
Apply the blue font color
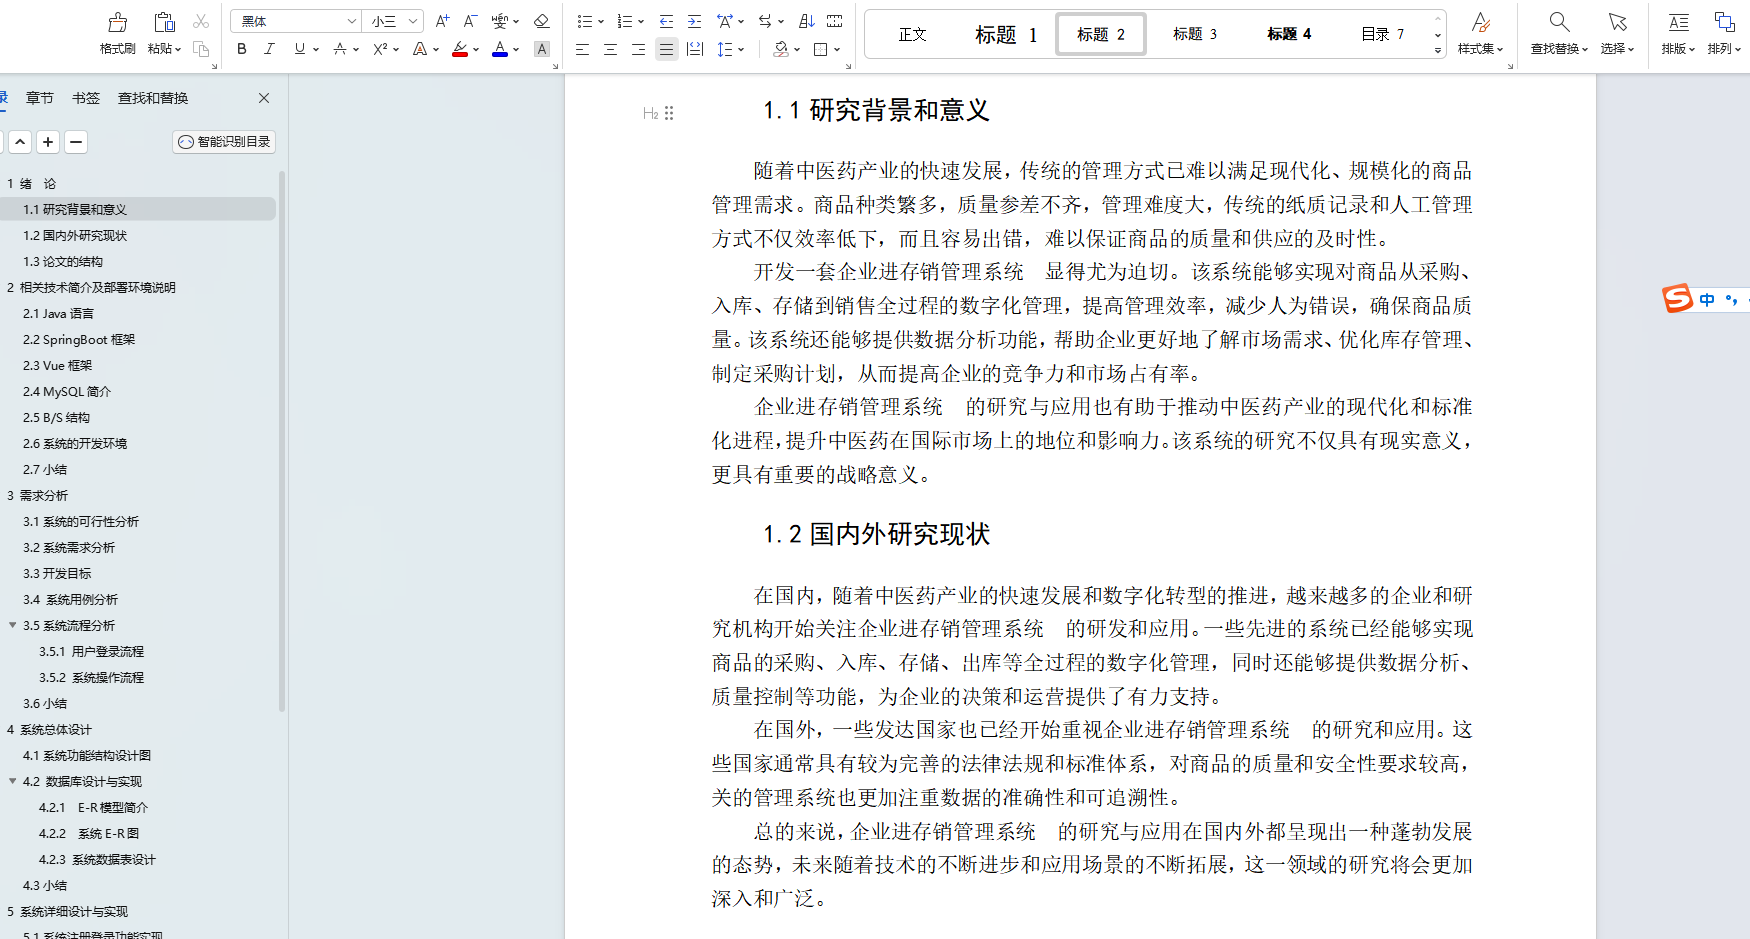pos(500,49)
